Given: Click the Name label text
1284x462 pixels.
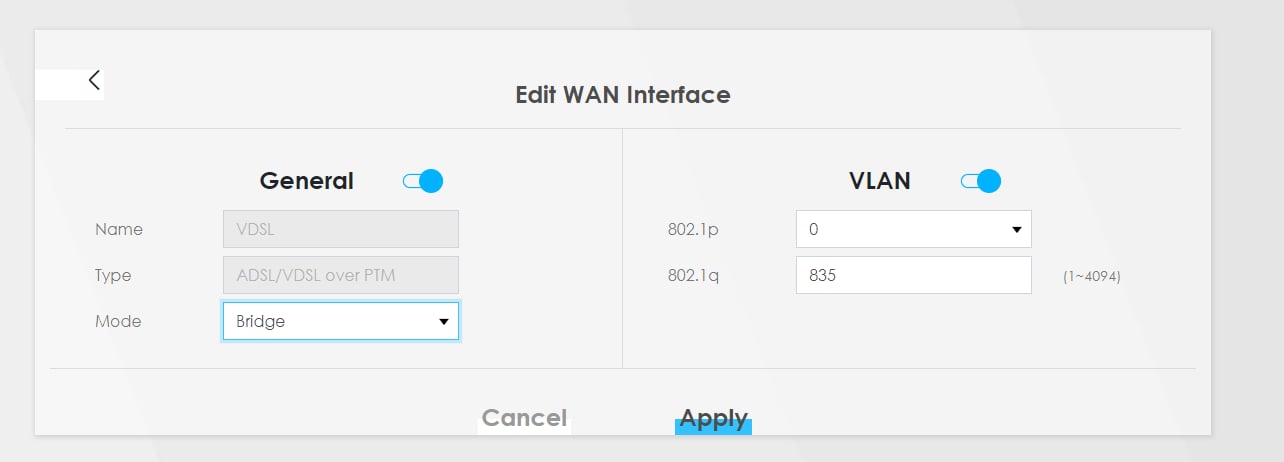Looking at the screenshot, I should coord(119,229).
